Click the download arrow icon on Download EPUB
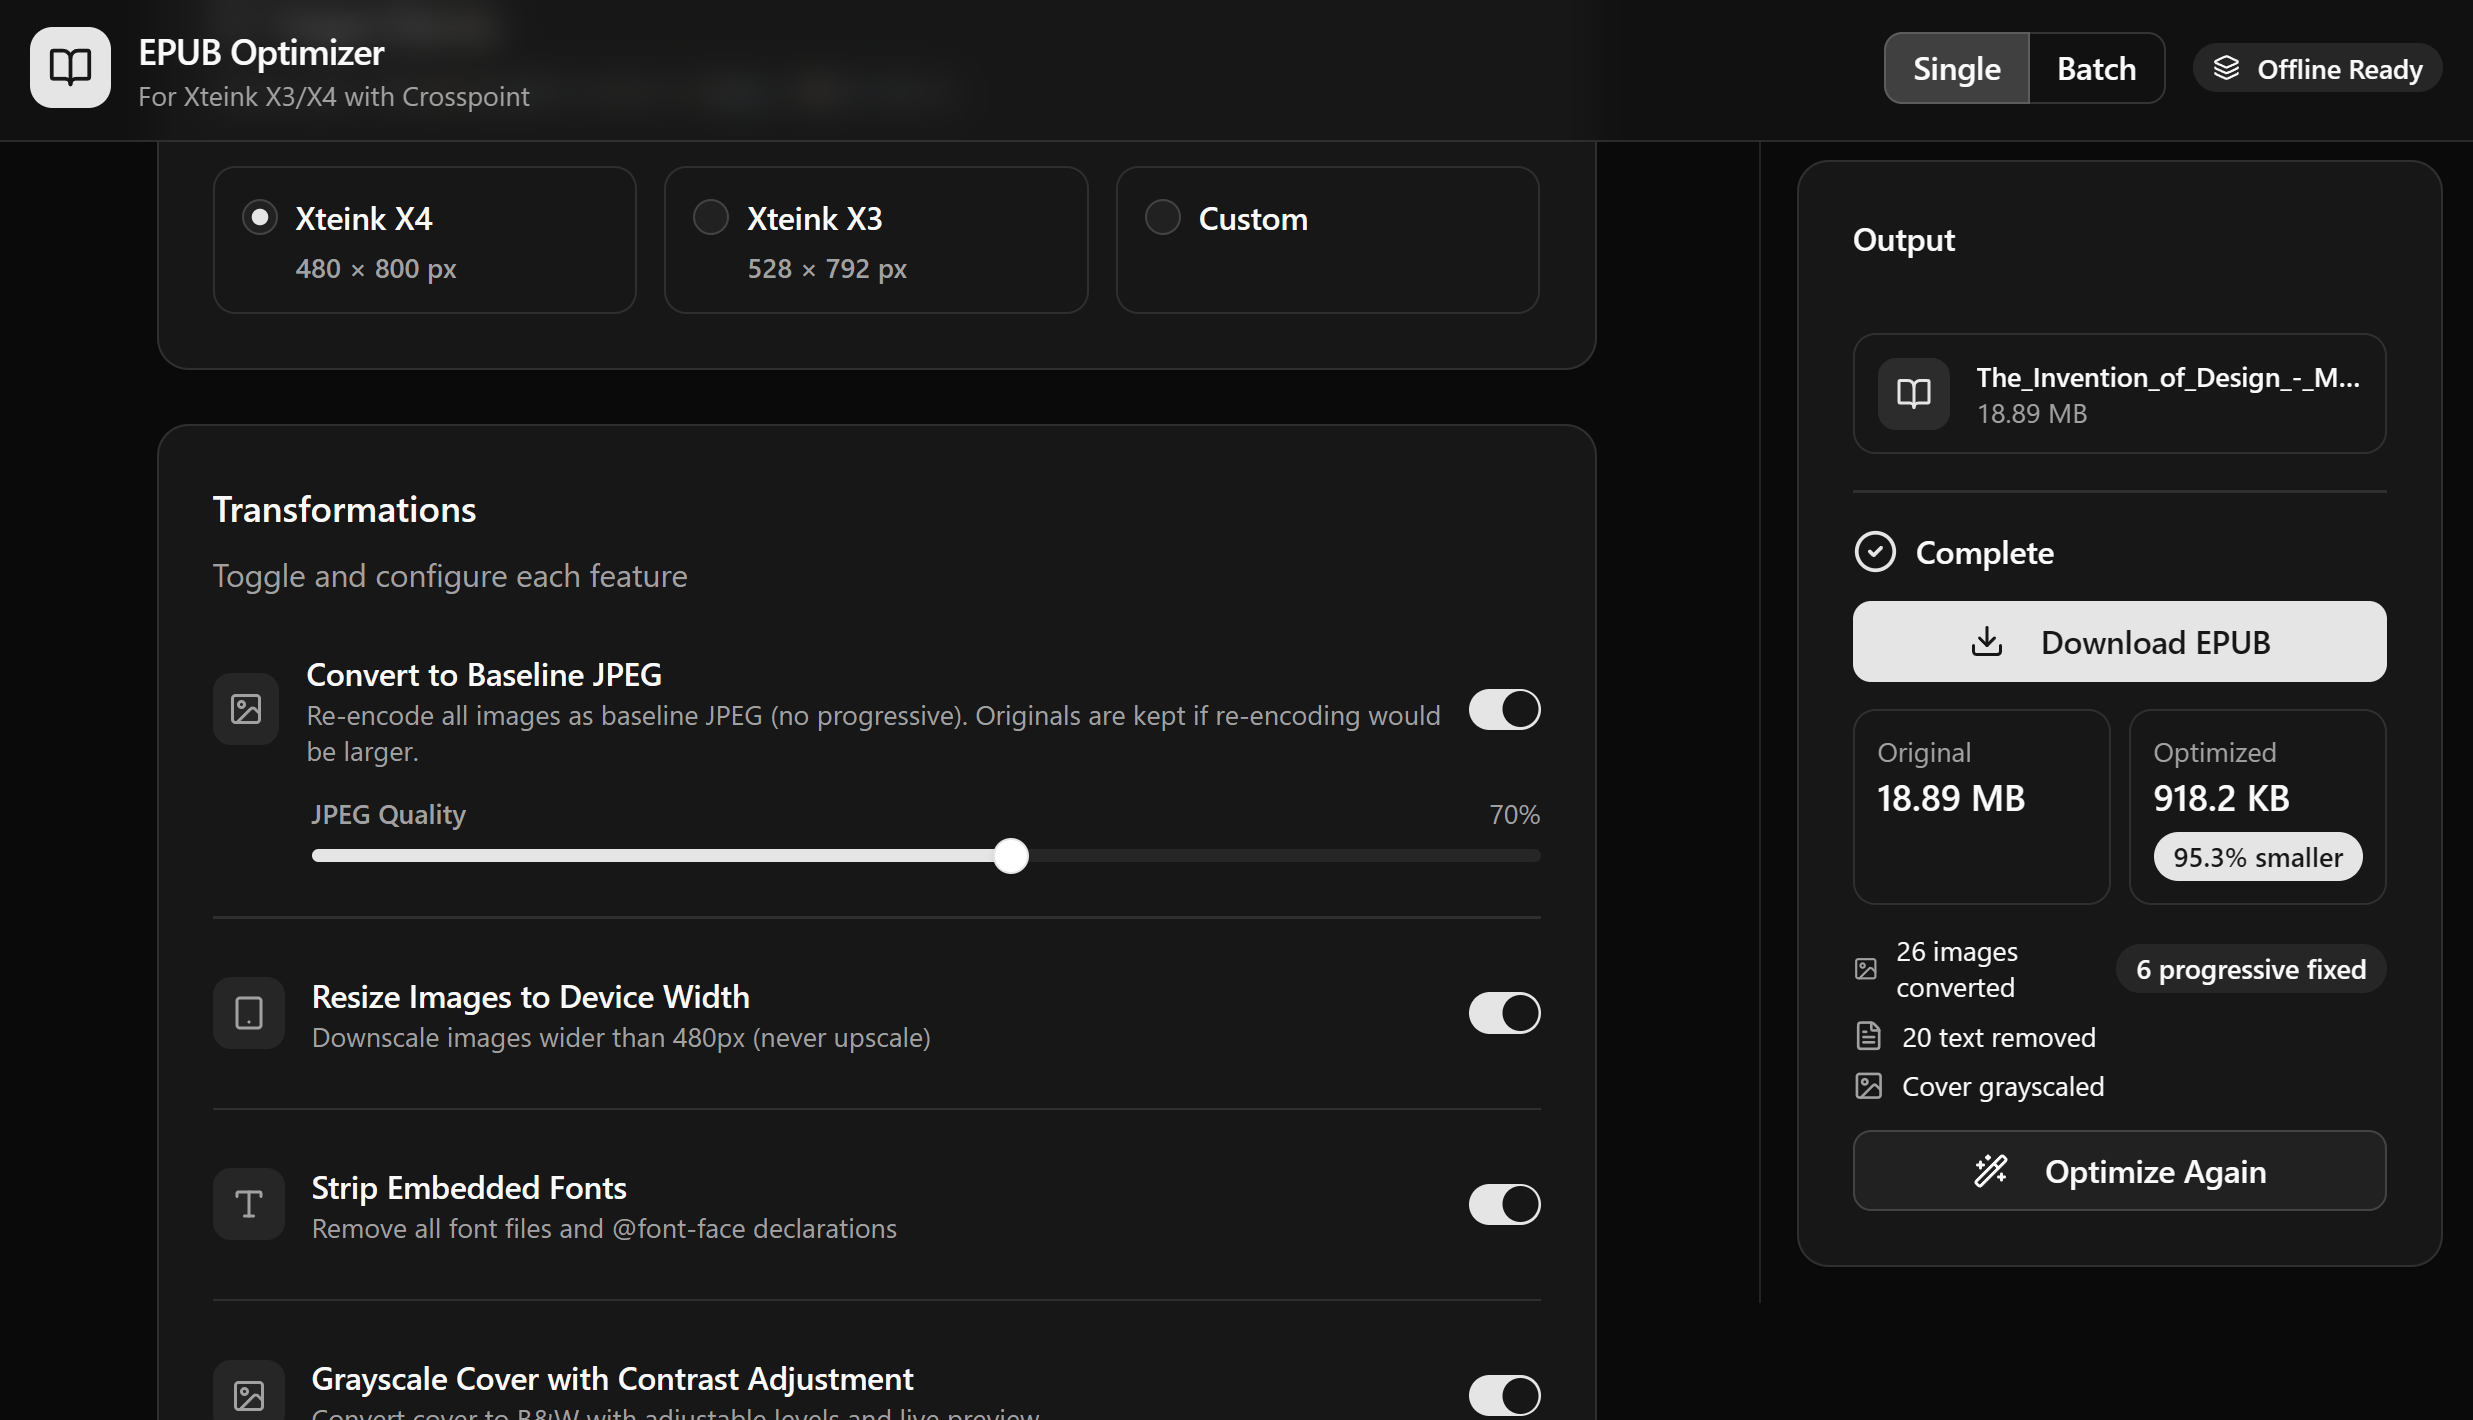 pyautogui.click(x=1987, y=642)
